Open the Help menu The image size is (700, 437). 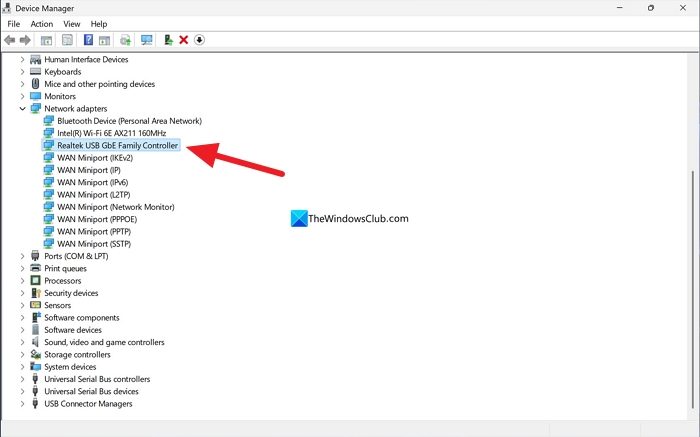click(99, 24)
